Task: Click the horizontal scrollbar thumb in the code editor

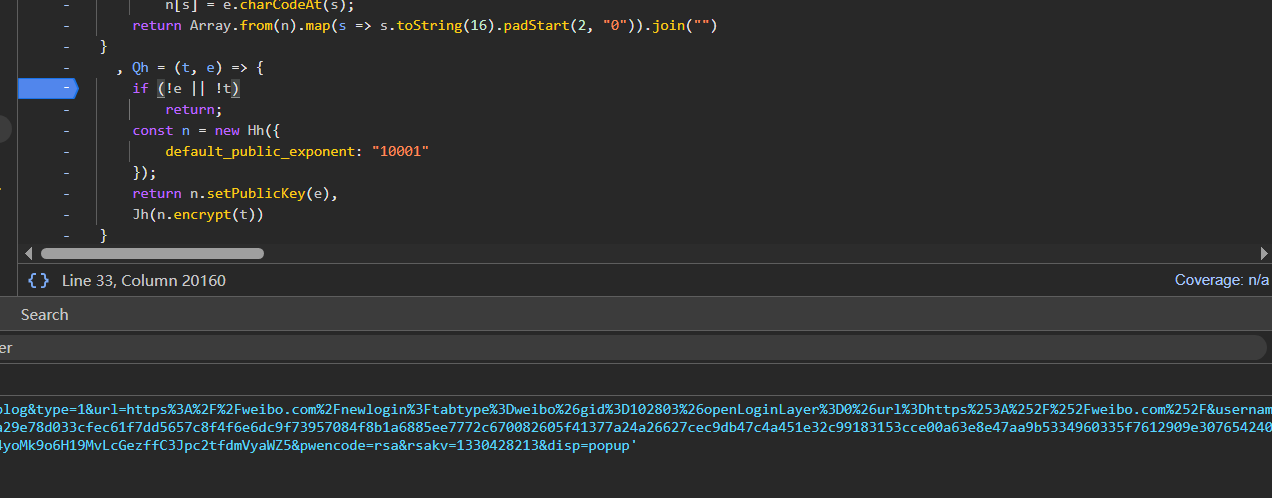Action: [x=151, y=254]
